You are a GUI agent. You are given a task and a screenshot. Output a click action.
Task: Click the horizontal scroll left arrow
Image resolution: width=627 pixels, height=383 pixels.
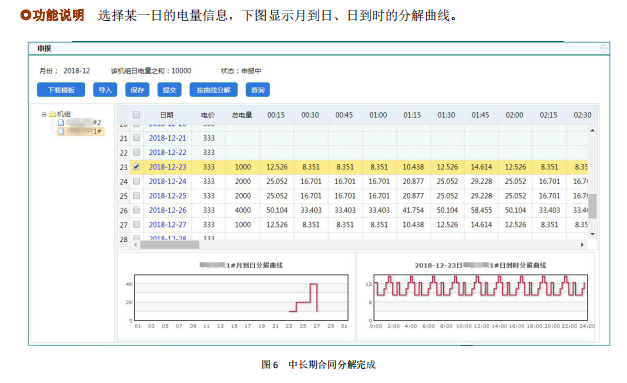(136, 245)
